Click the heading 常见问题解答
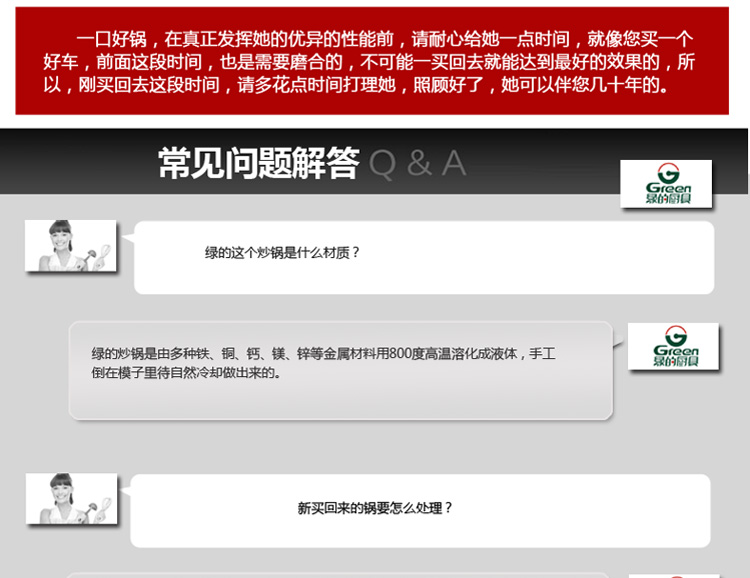The width and height of the screenshot is (750, 578). pyautogui.click(x=259, y=163)
